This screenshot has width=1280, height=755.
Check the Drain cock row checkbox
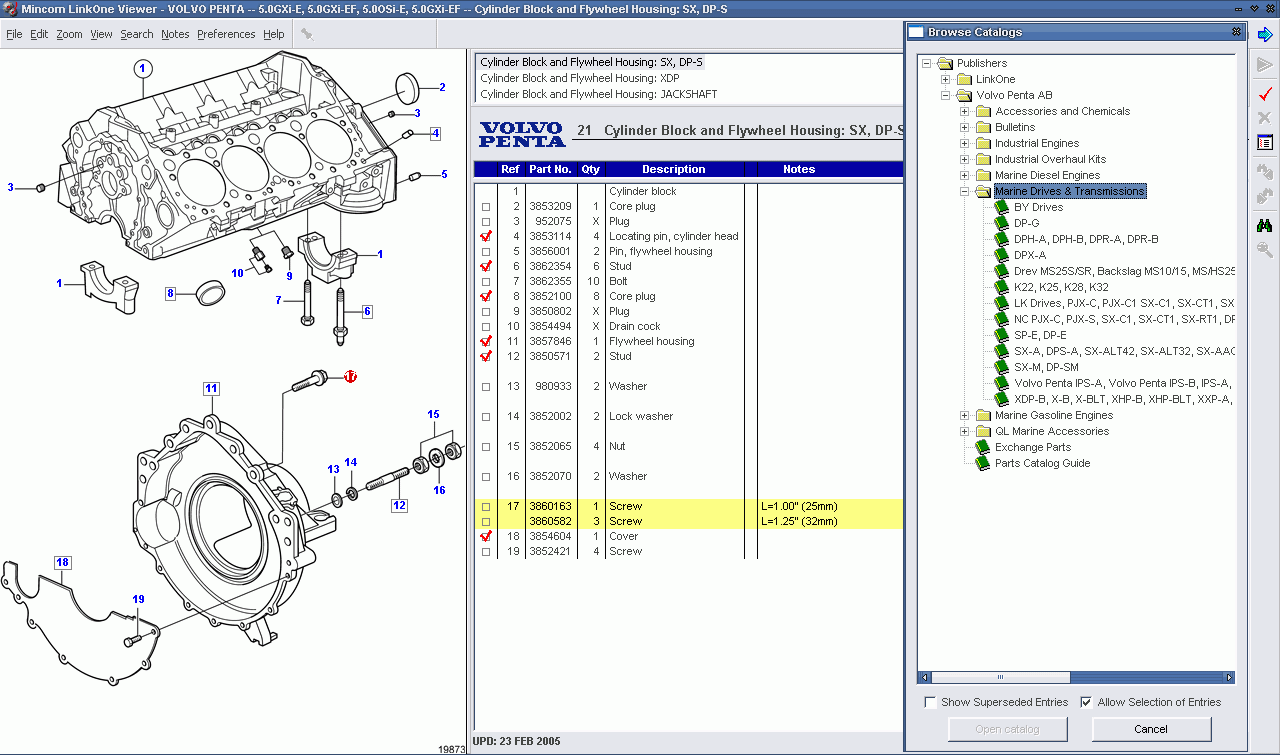(x=486, y=327)
